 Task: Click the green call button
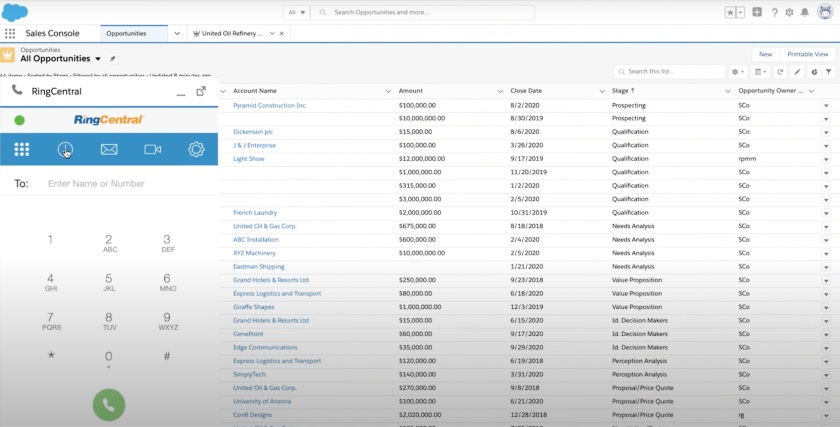click(x=109, y=405)
